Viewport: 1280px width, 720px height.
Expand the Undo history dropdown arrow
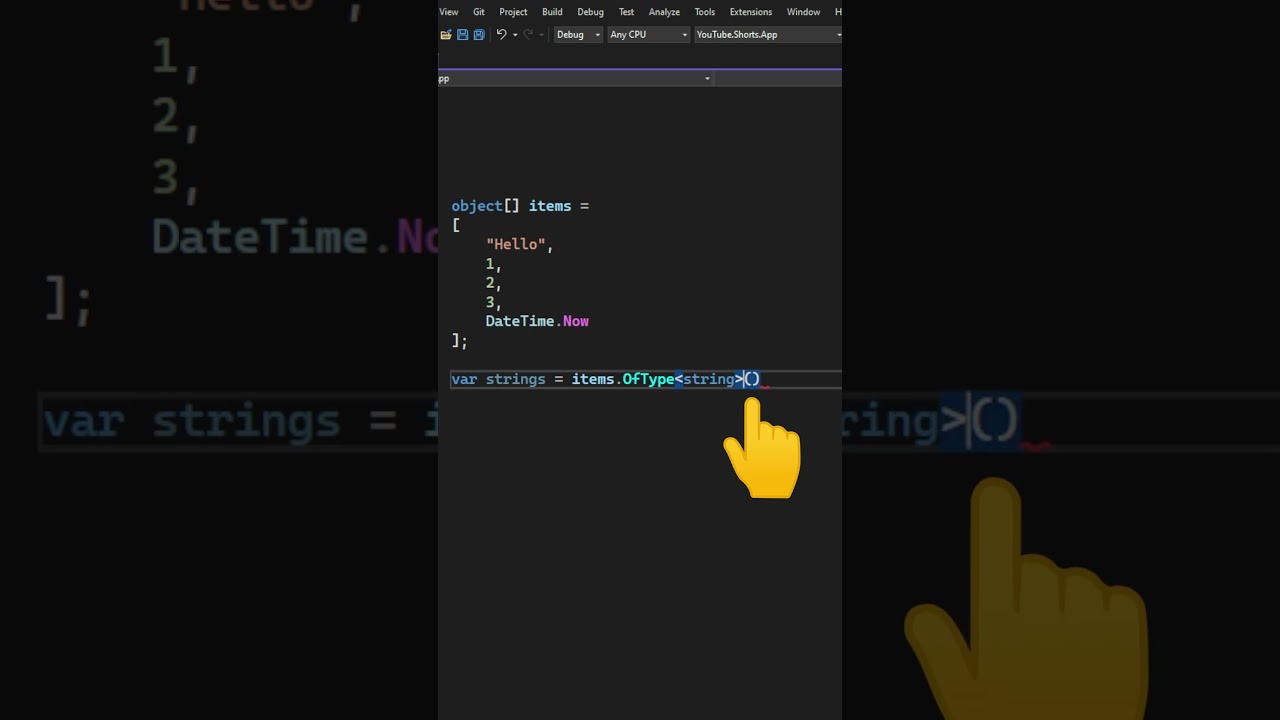pyautogui.click(x=515, y=35)
